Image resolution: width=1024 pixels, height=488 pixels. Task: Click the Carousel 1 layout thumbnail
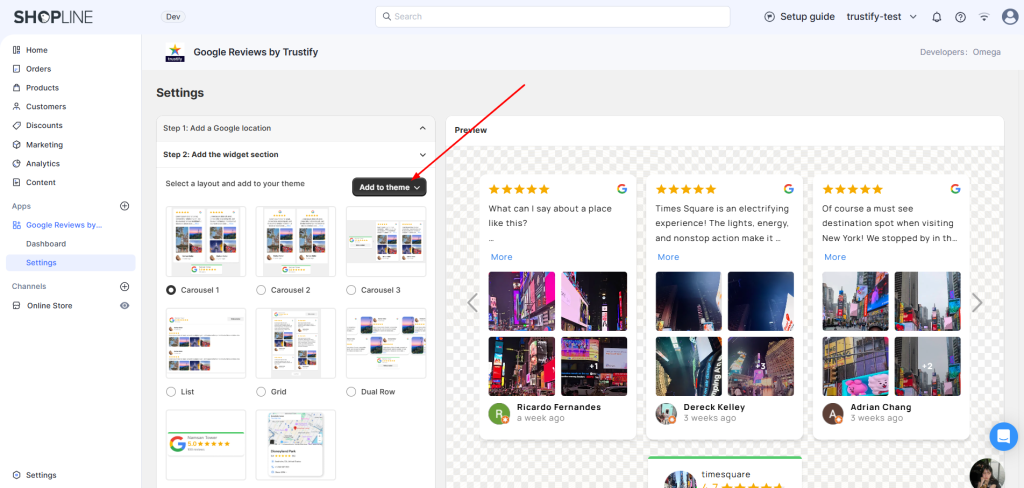tap(206, 242)
